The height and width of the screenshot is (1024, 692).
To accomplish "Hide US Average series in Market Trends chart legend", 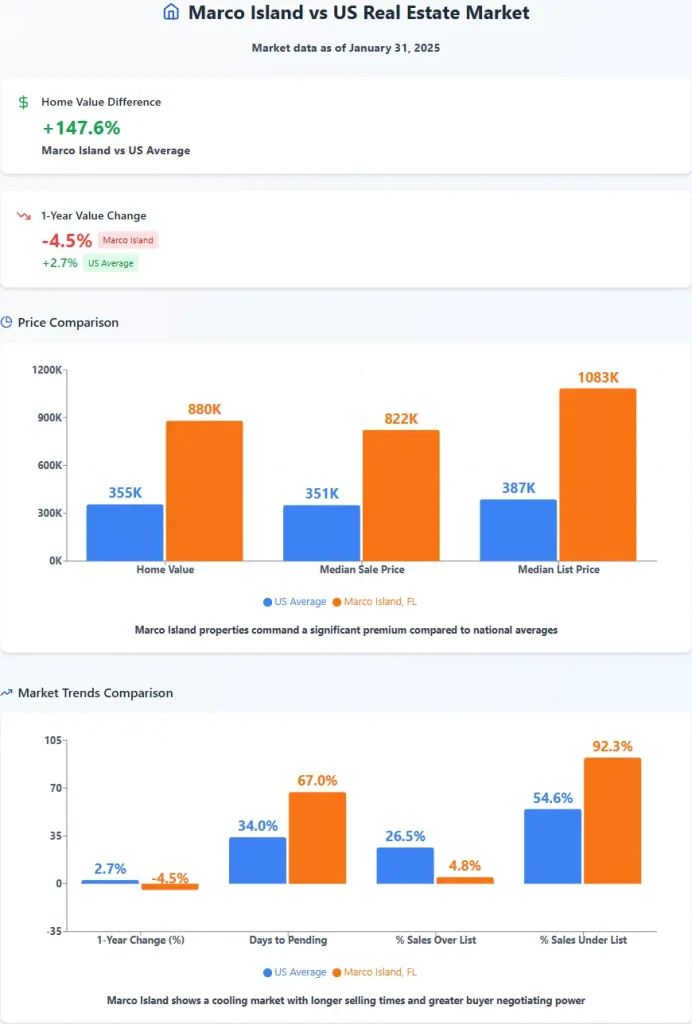I will pyautogui.click(x=295, y=972).
